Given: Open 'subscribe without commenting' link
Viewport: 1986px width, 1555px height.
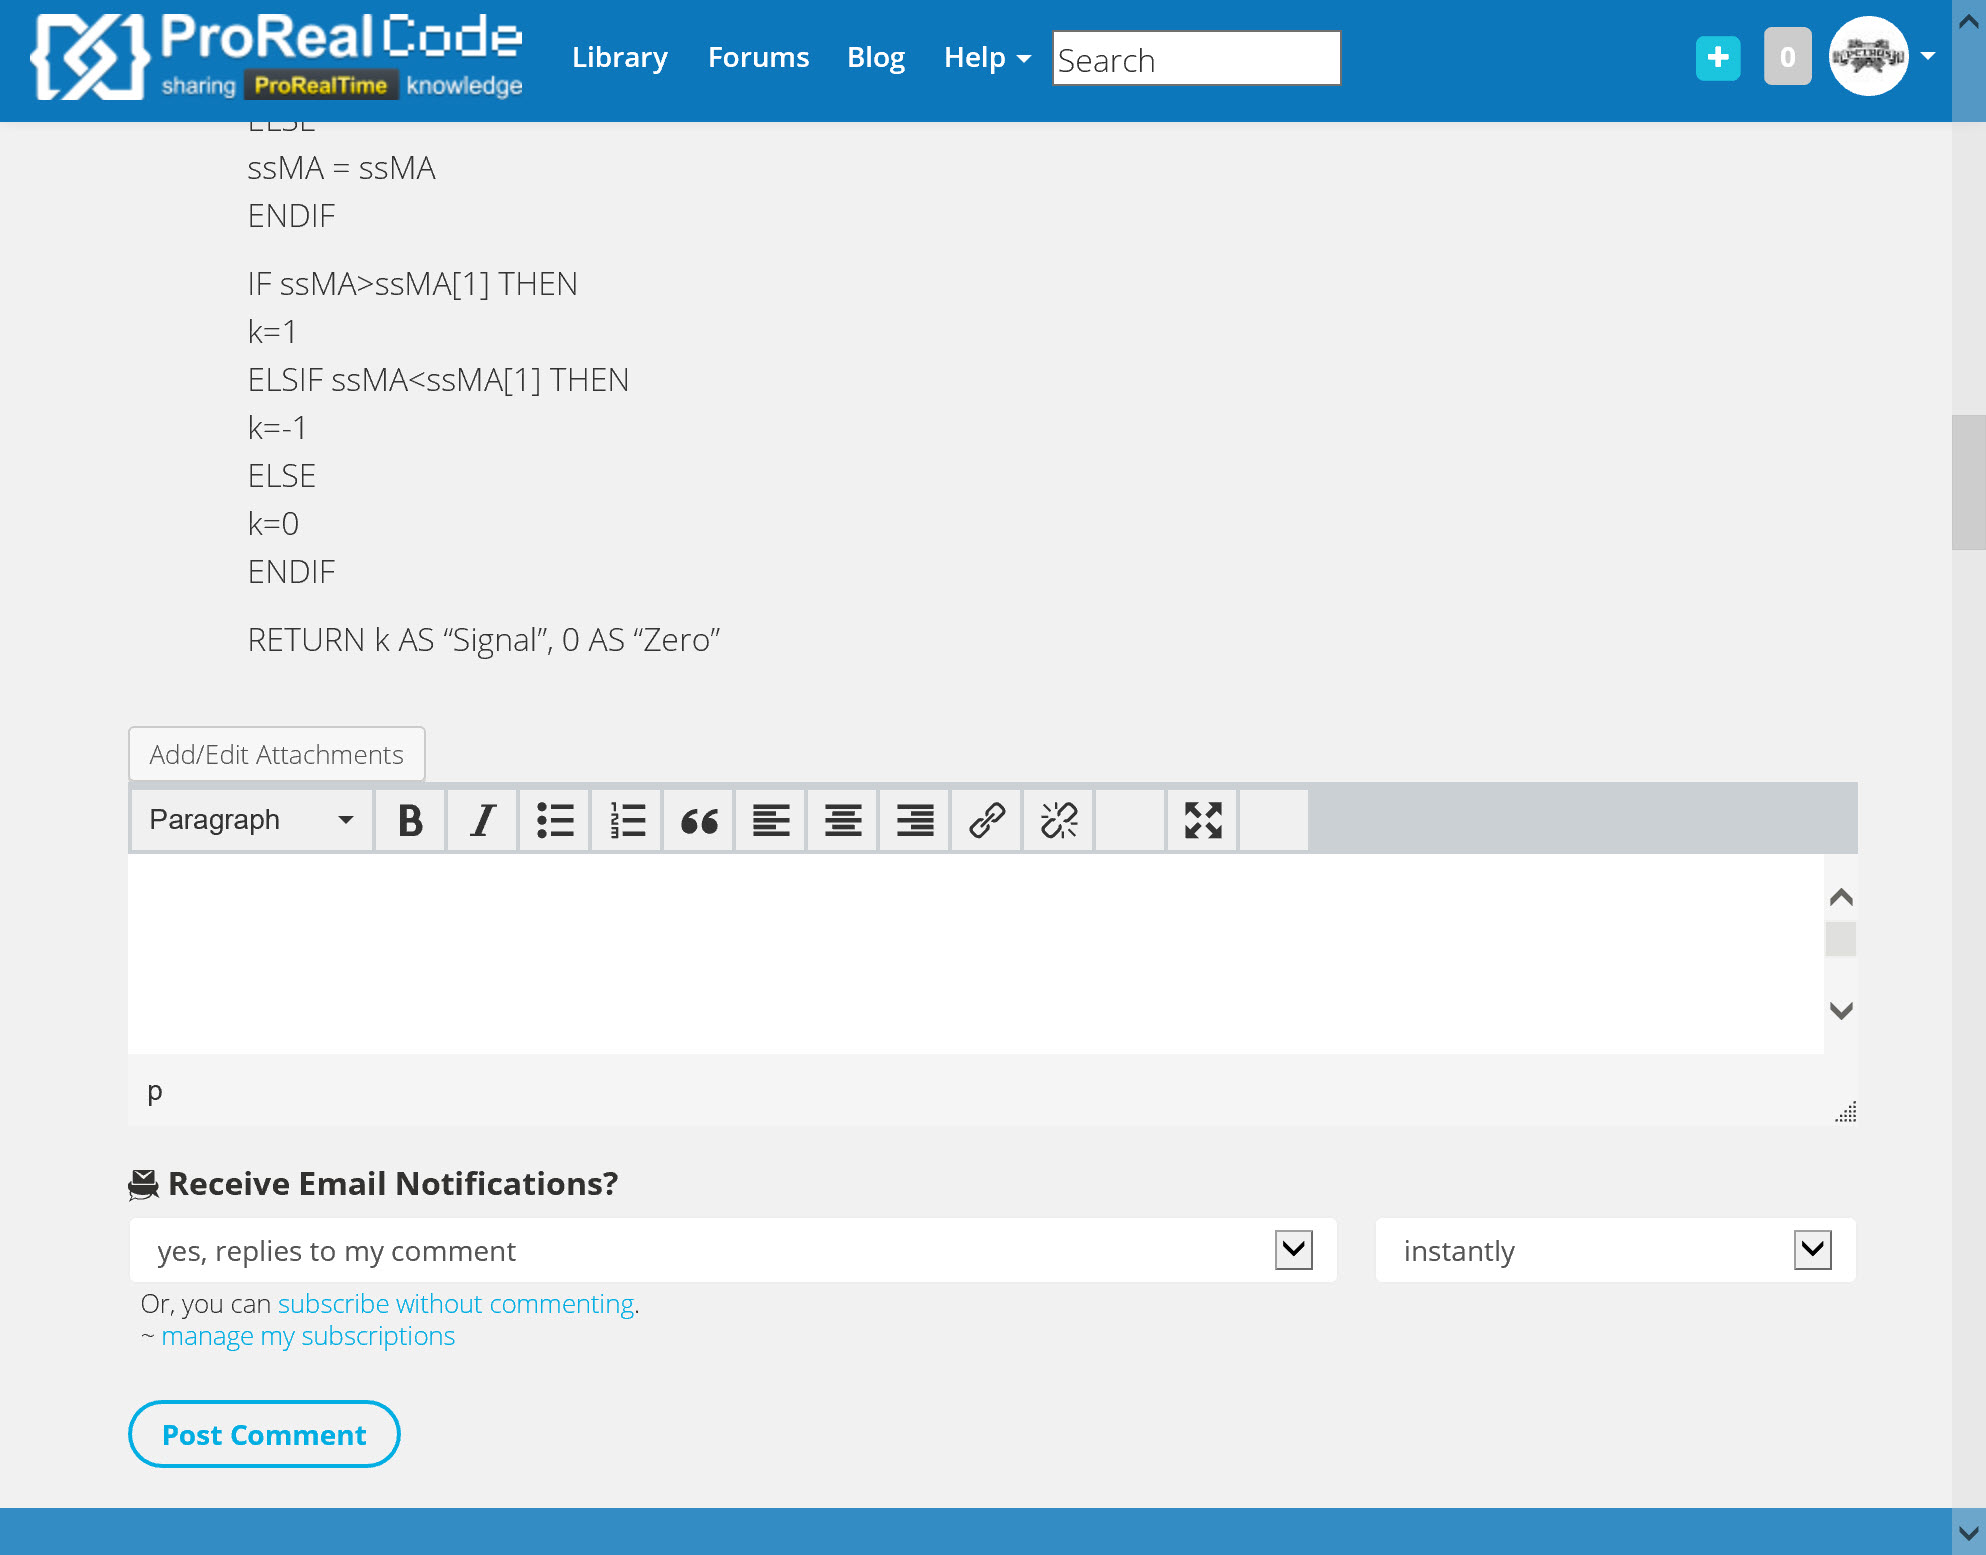Looking at the screenshot, I should (x=456, y=1304).
